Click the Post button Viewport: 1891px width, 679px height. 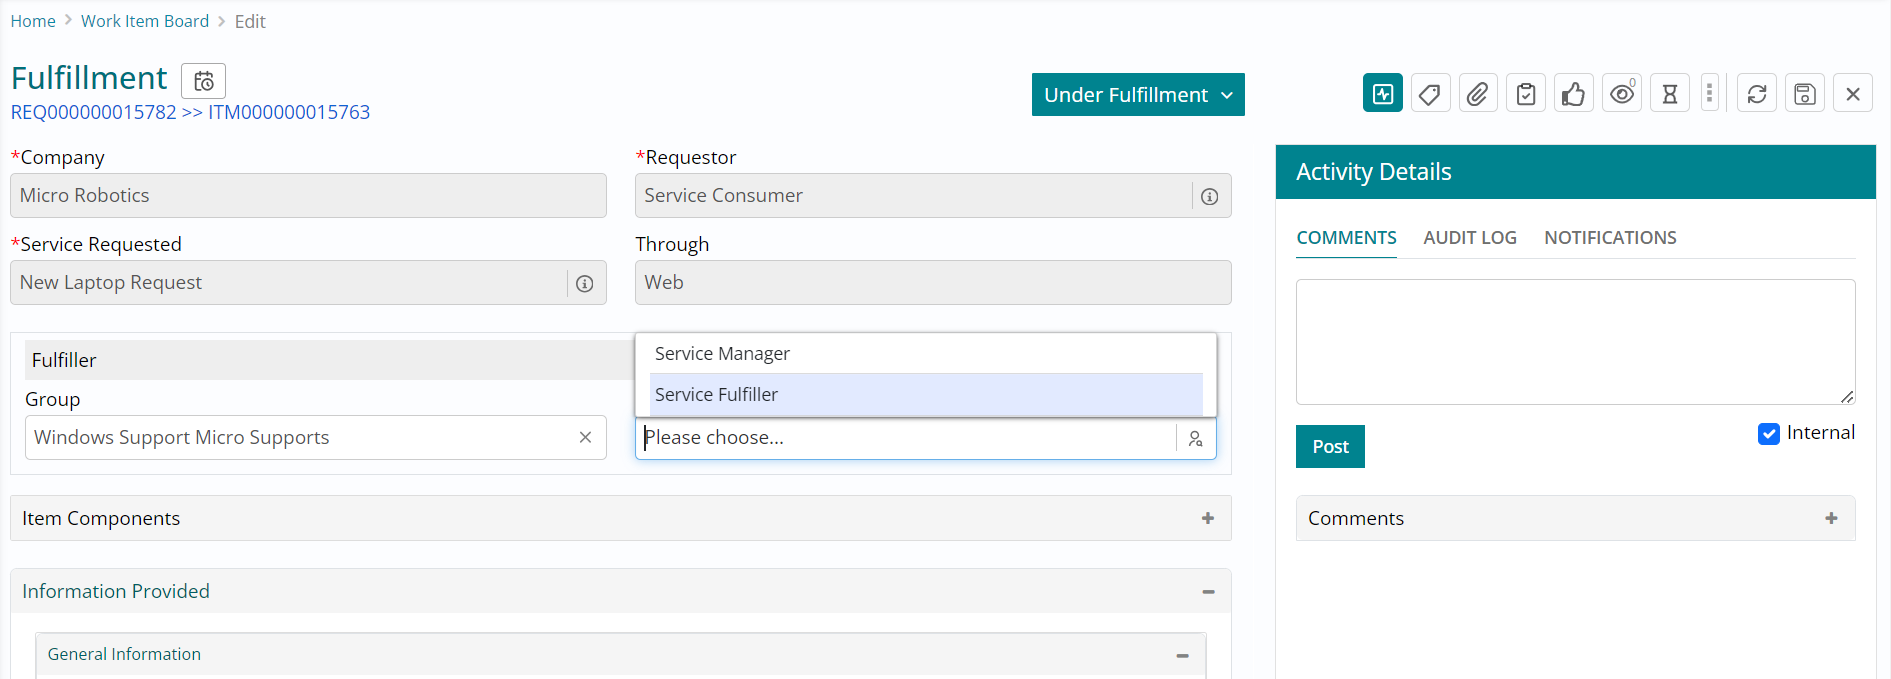[x=1329, y=447]
